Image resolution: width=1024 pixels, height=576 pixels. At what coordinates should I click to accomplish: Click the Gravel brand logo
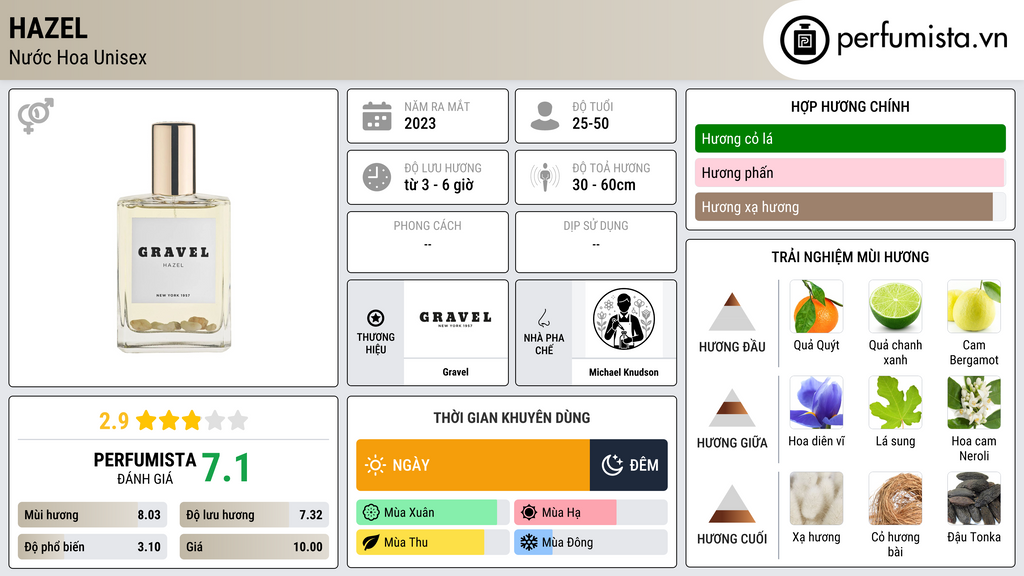coord(455,319)
